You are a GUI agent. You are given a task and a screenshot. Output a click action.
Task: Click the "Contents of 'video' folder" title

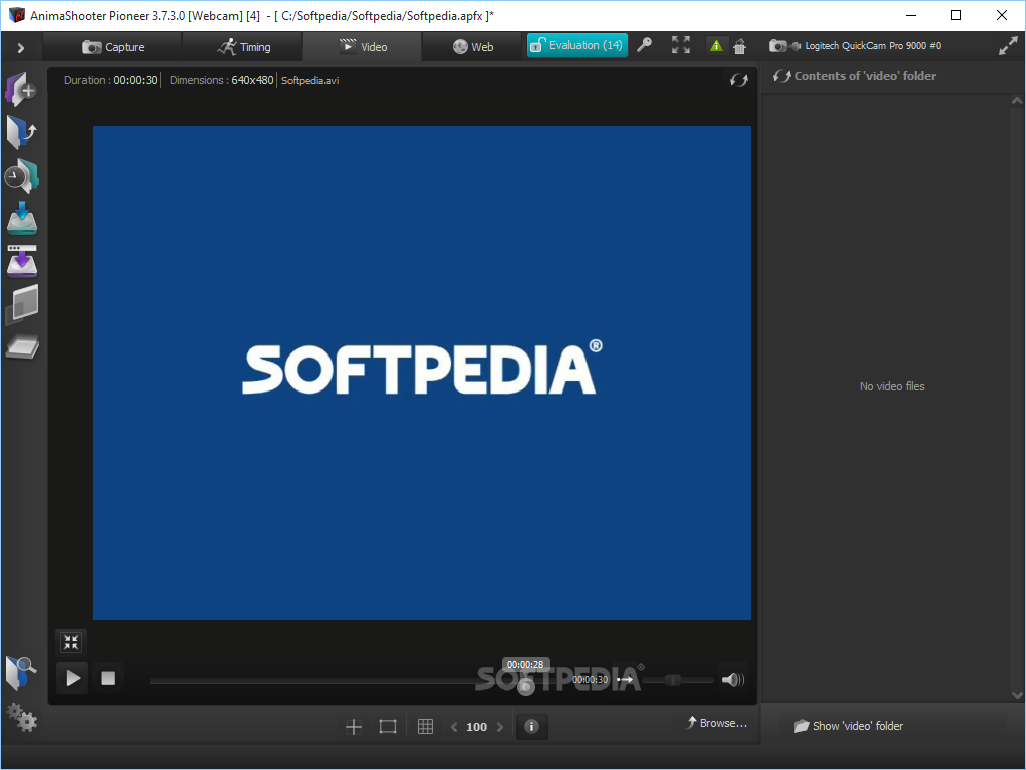click(865, 76)
